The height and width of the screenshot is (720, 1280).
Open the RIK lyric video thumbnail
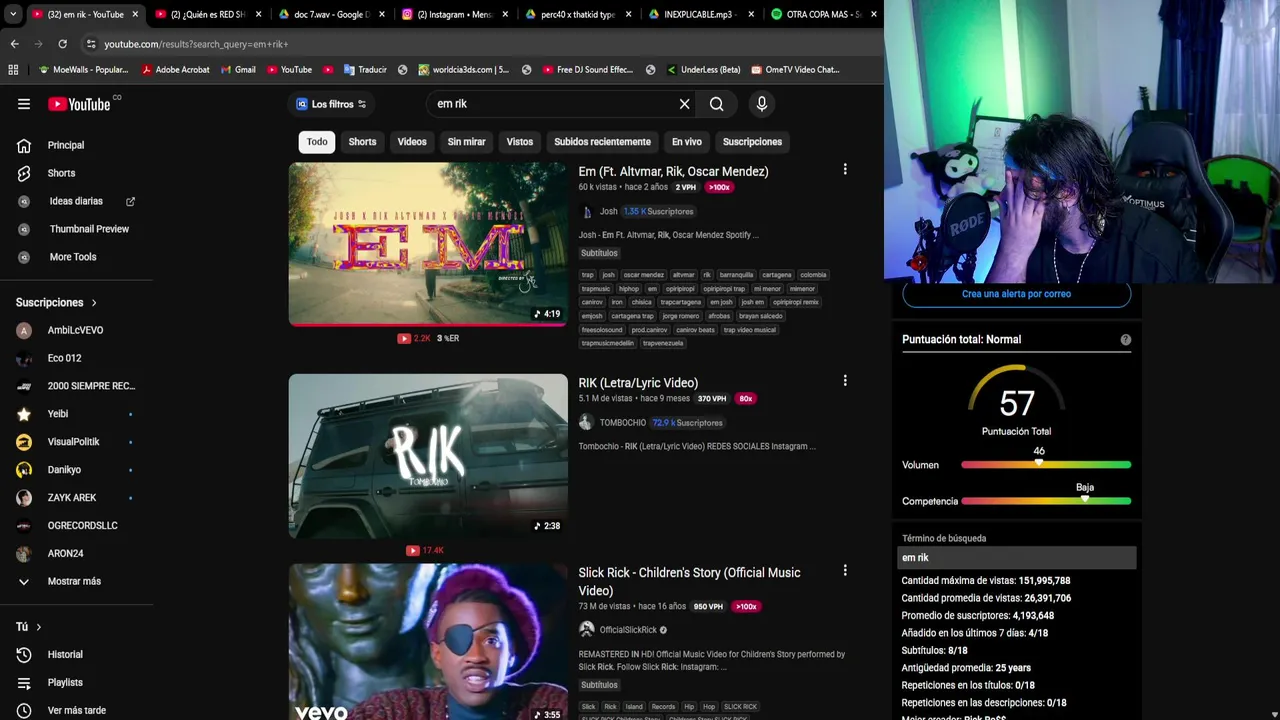pyautogui.click(x=428, y=456)
